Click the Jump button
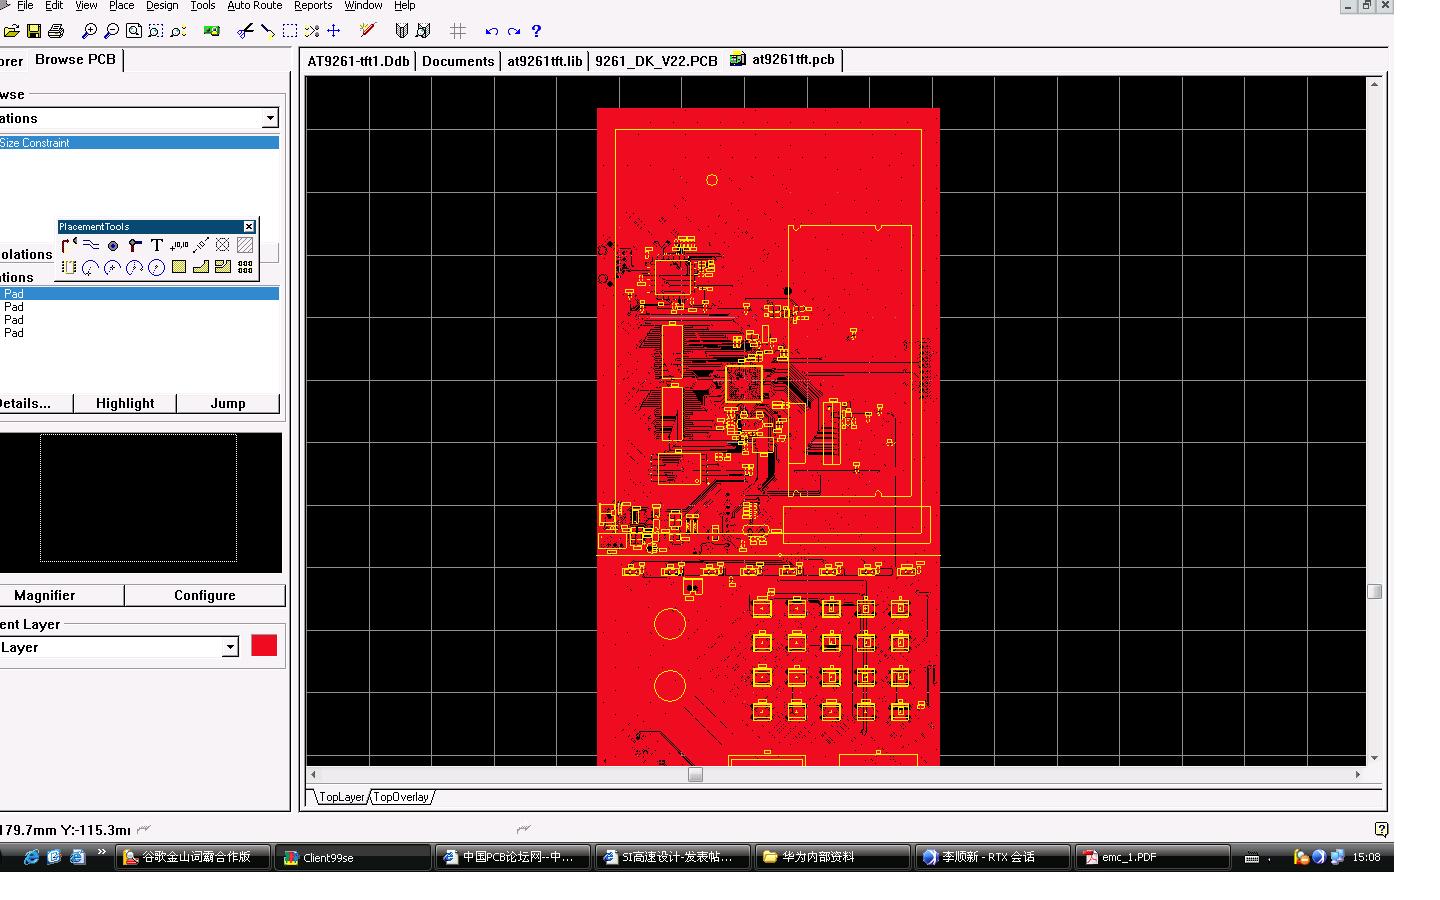The width and height of the screenshot is (1440, 900). (228, 403)
